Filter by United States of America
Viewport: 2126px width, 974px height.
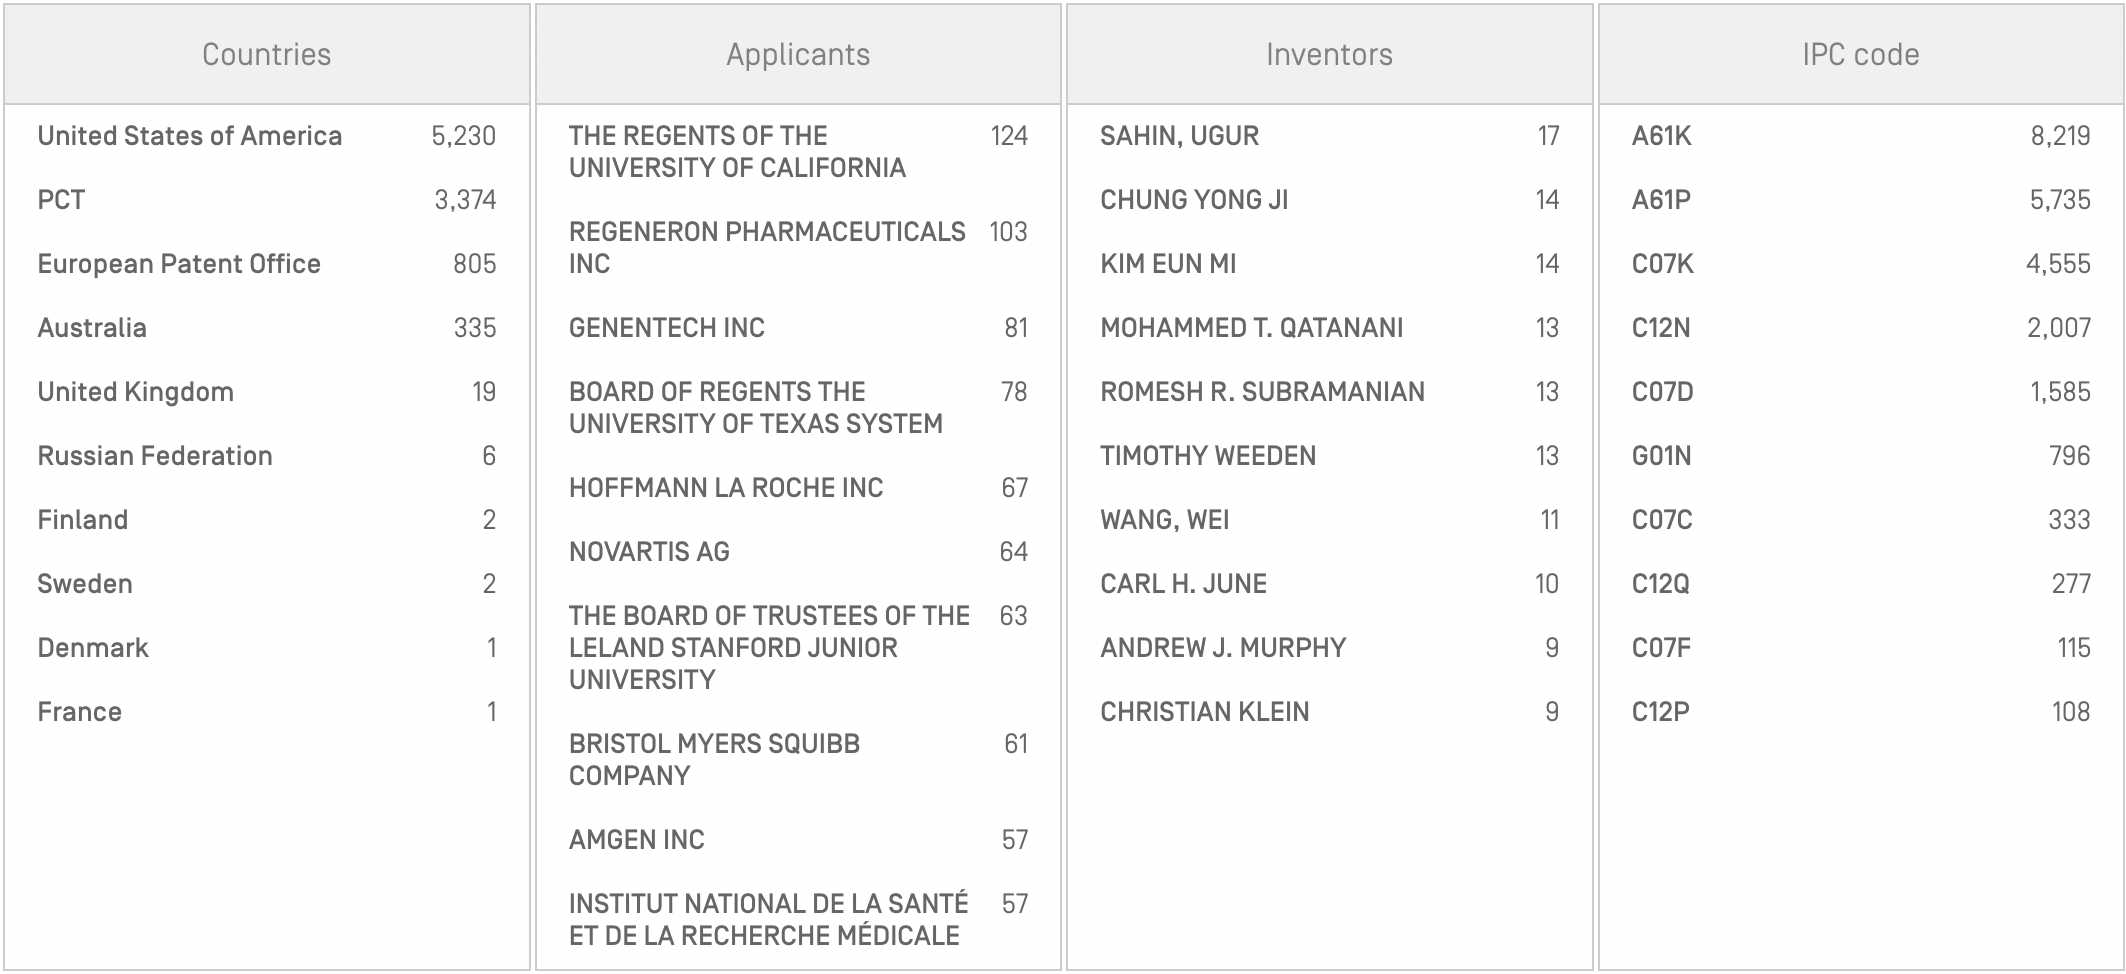click(x=190, y=136)
